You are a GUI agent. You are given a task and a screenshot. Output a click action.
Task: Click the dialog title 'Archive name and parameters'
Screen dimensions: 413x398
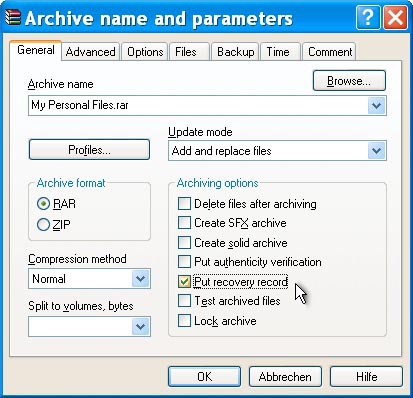click(x=159, y=19)
